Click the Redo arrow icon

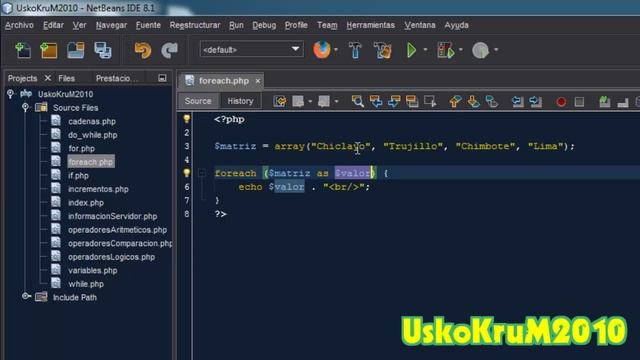[x=169, y=50]
